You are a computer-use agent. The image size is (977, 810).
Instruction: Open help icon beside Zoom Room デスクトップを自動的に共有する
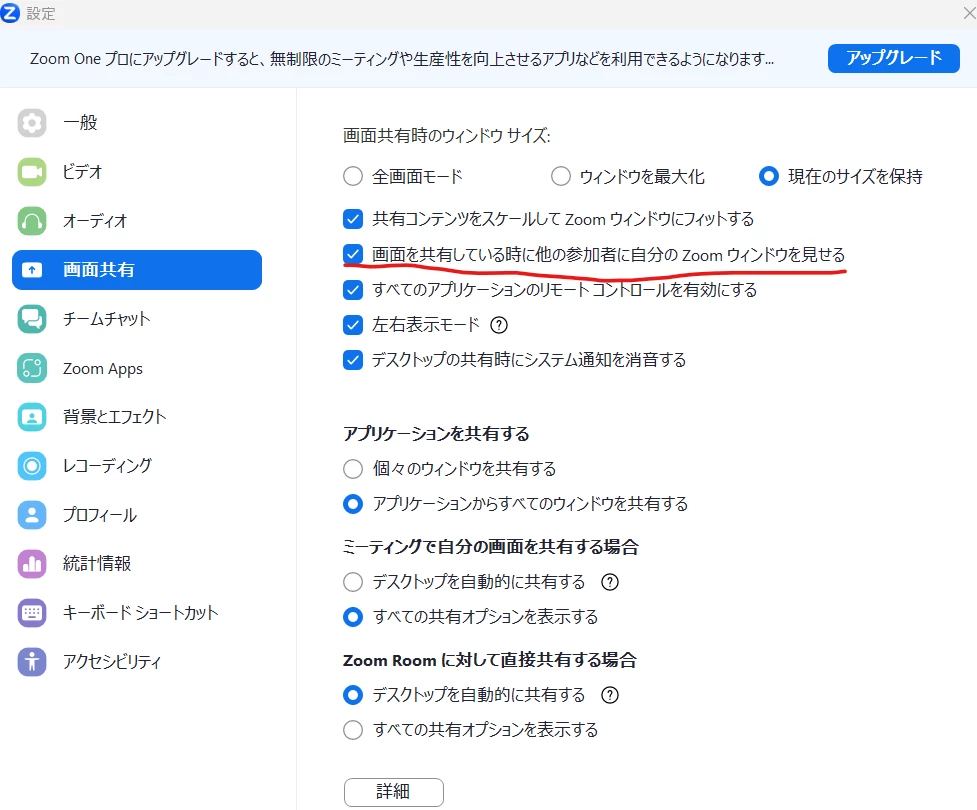609,695
